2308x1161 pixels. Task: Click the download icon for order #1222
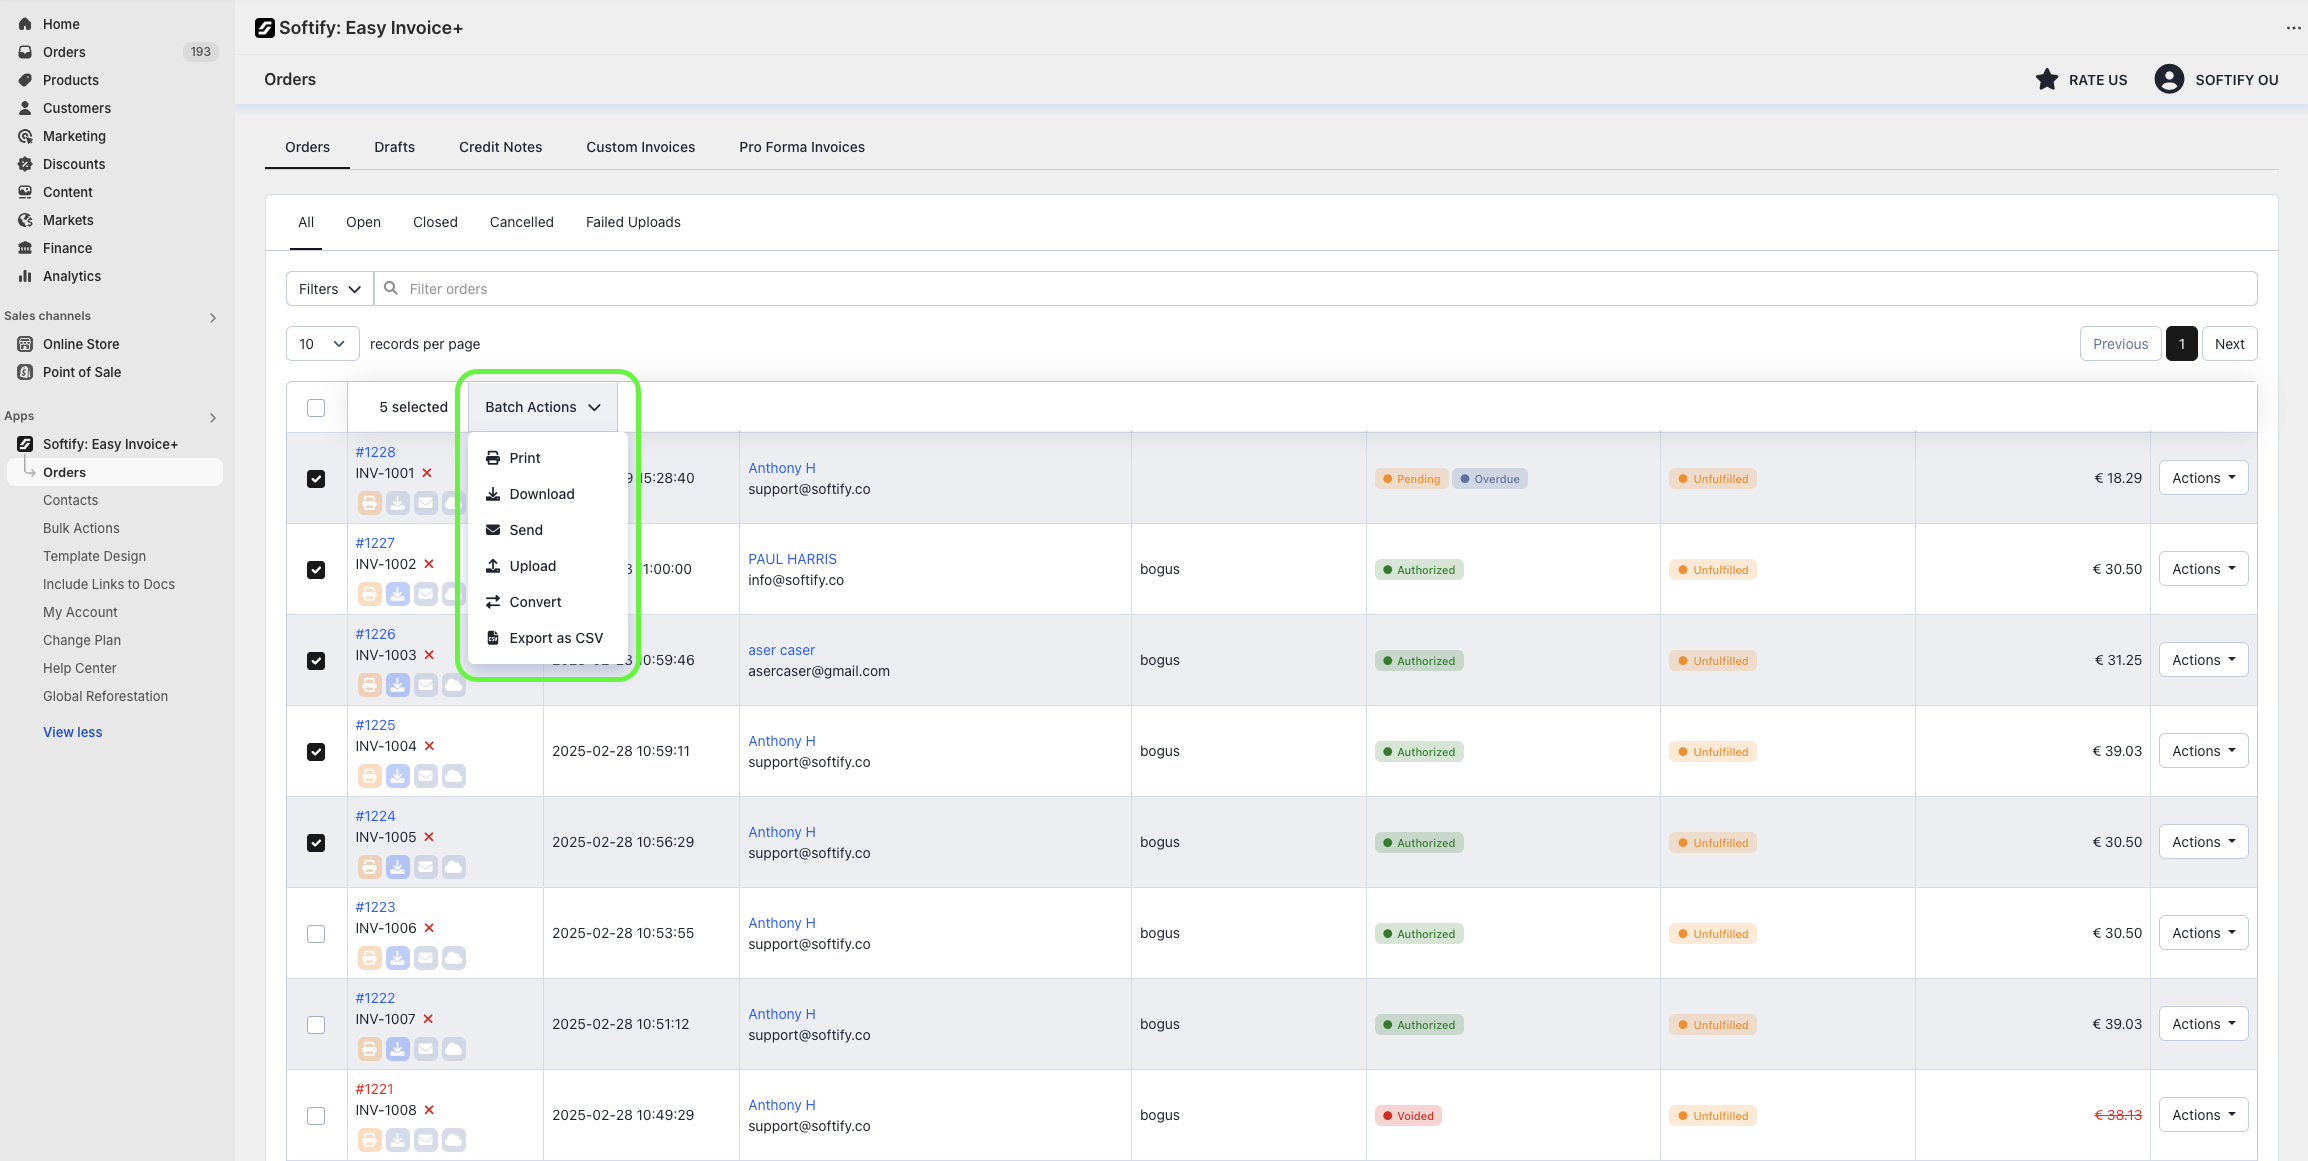click(397, 1049)
